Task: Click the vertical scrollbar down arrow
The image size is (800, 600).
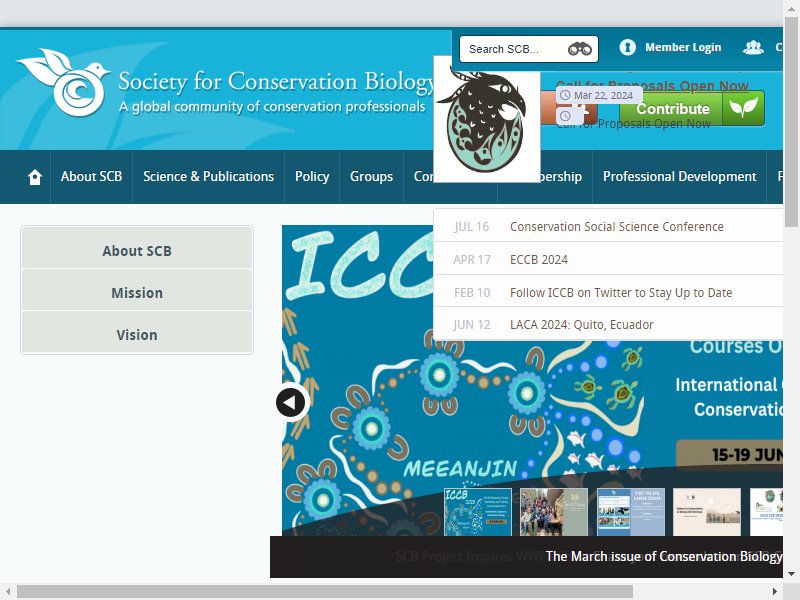Action: (791, 574)
